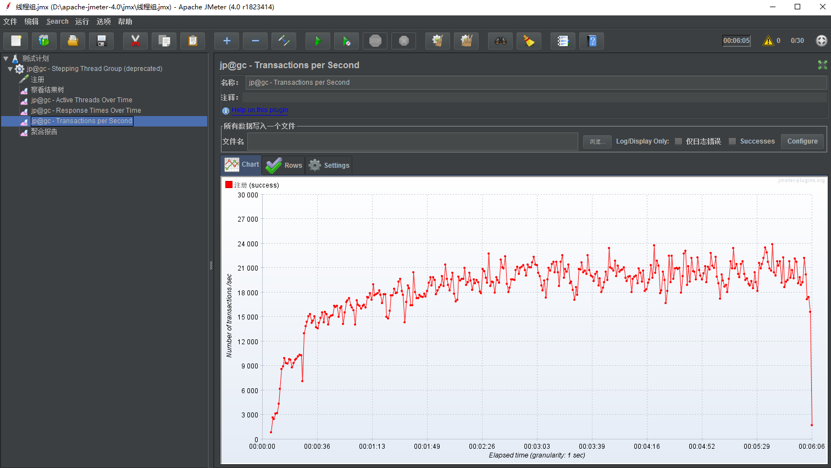Click the Collapse all minus icon
The width and height of the screenshot is (831, 469).
(x=255, y=41)
